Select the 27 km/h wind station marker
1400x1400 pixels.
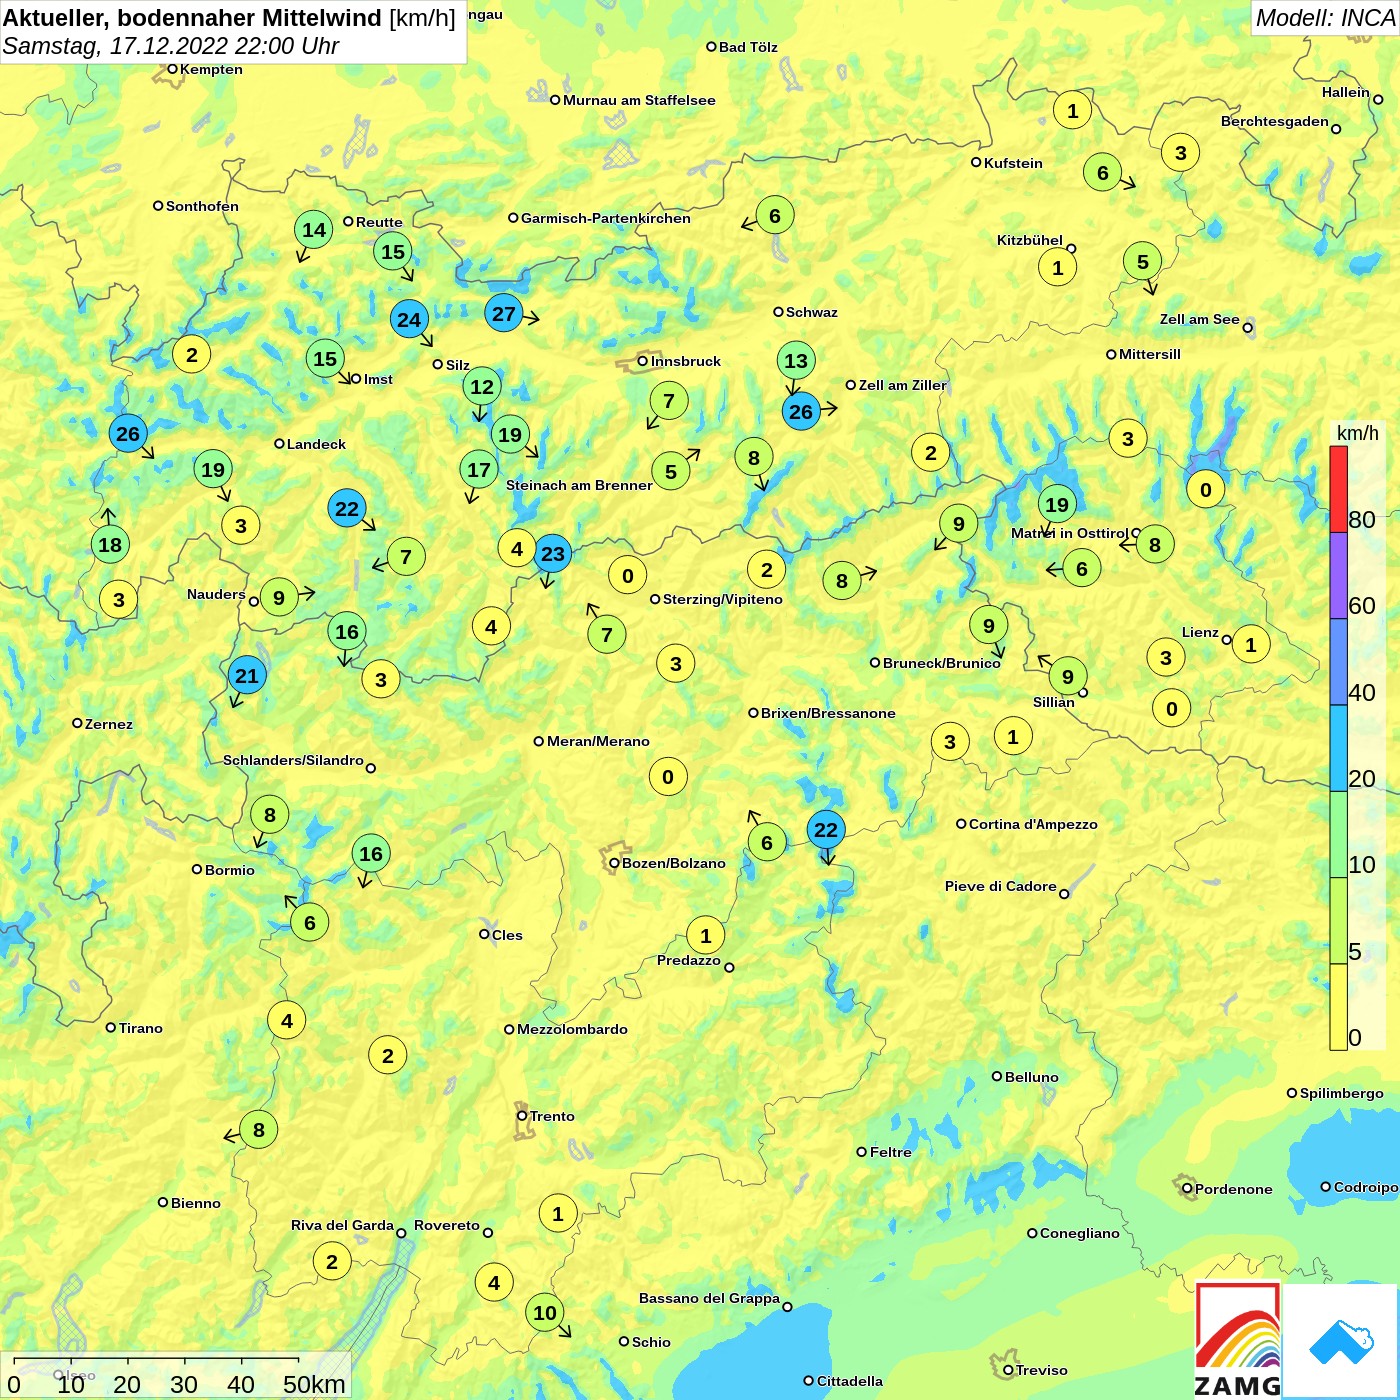click(x=504, y=314)
